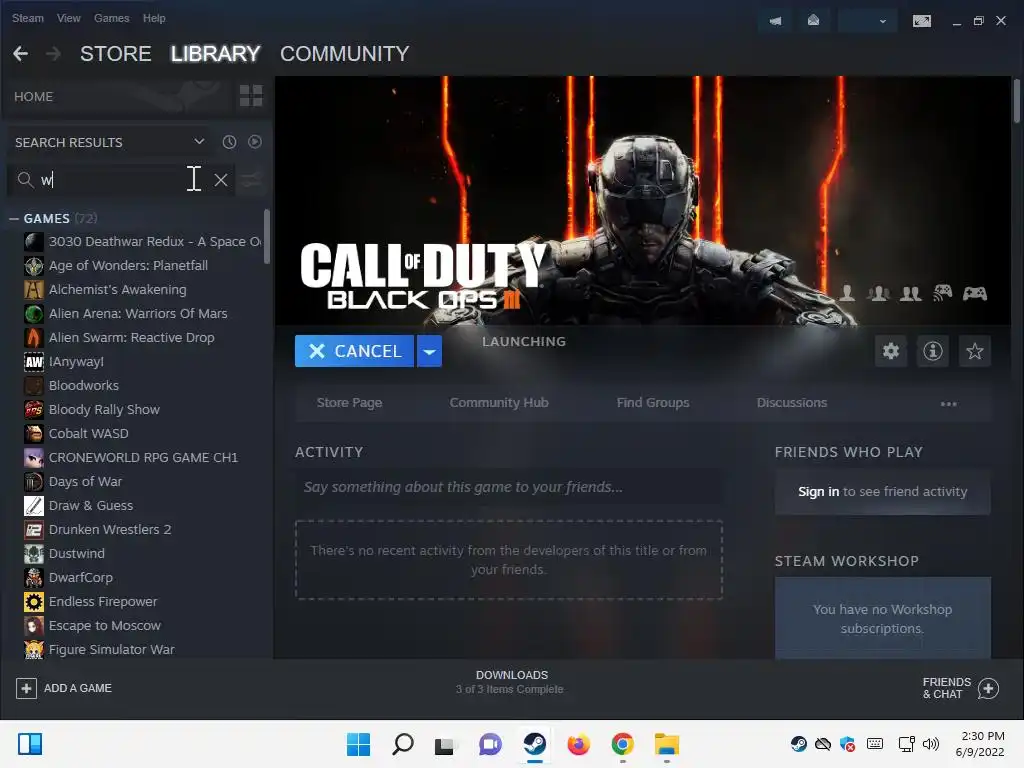Image resolution: width=1024 pixels, height=768 pixels.
Task: Open the Store Page link
Action: (x=349, y=403)
